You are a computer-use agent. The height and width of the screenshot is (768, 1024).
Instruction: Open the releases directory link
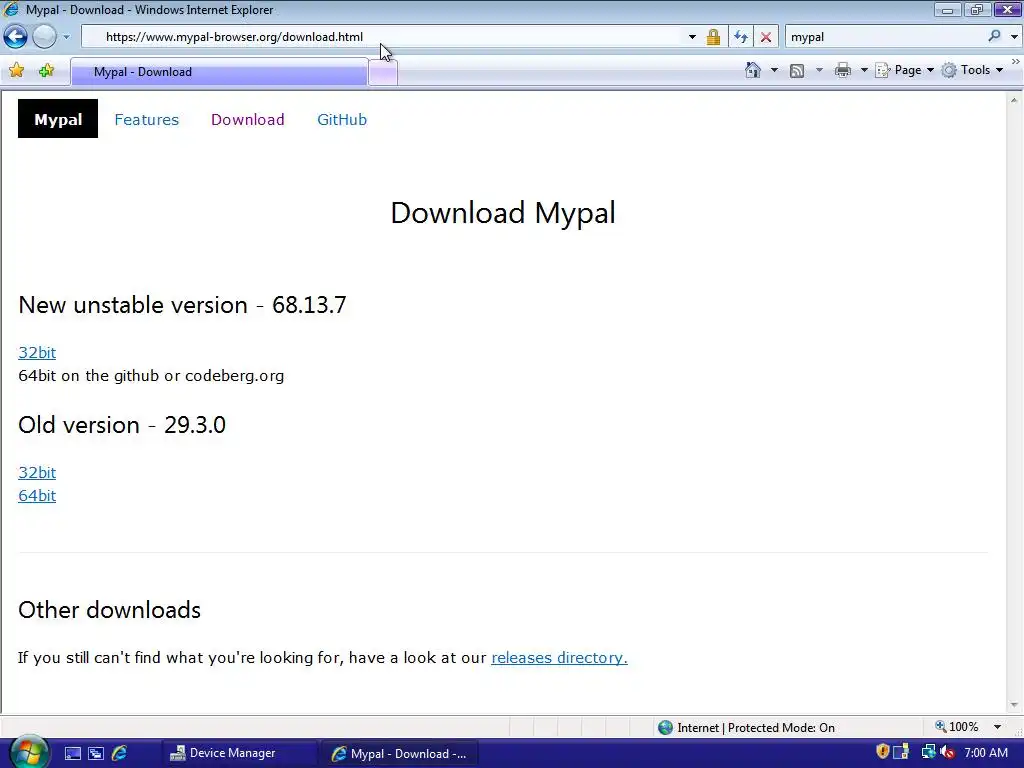[559, 658]
